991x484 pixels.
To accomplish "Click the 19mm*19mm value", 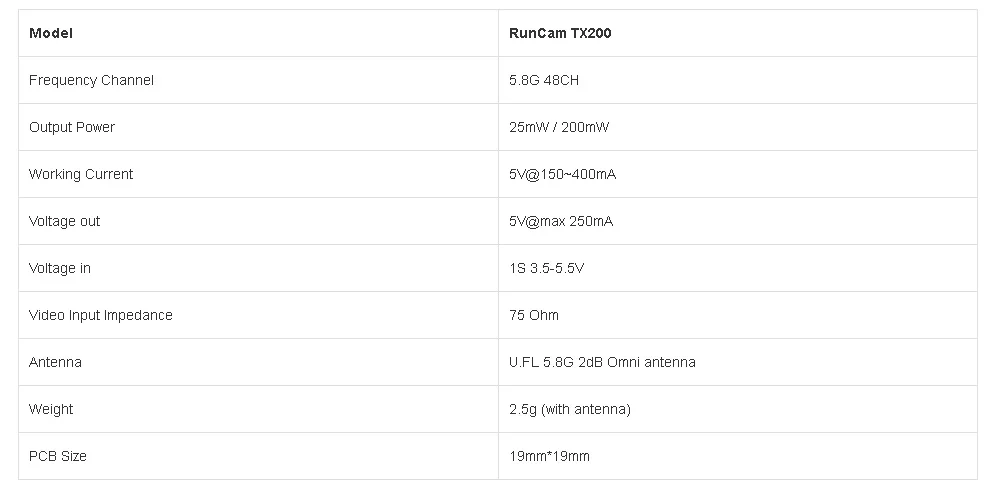I will point(549,456).
